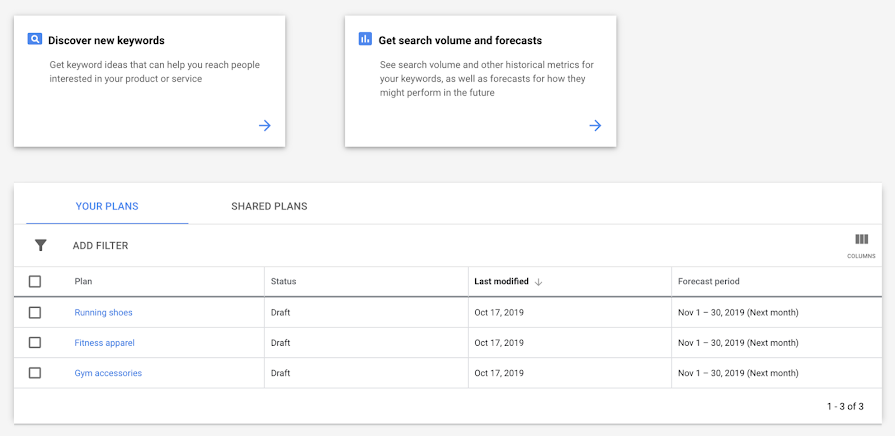Click the Status column header
The image size is (895, 436).
point(284,282)
